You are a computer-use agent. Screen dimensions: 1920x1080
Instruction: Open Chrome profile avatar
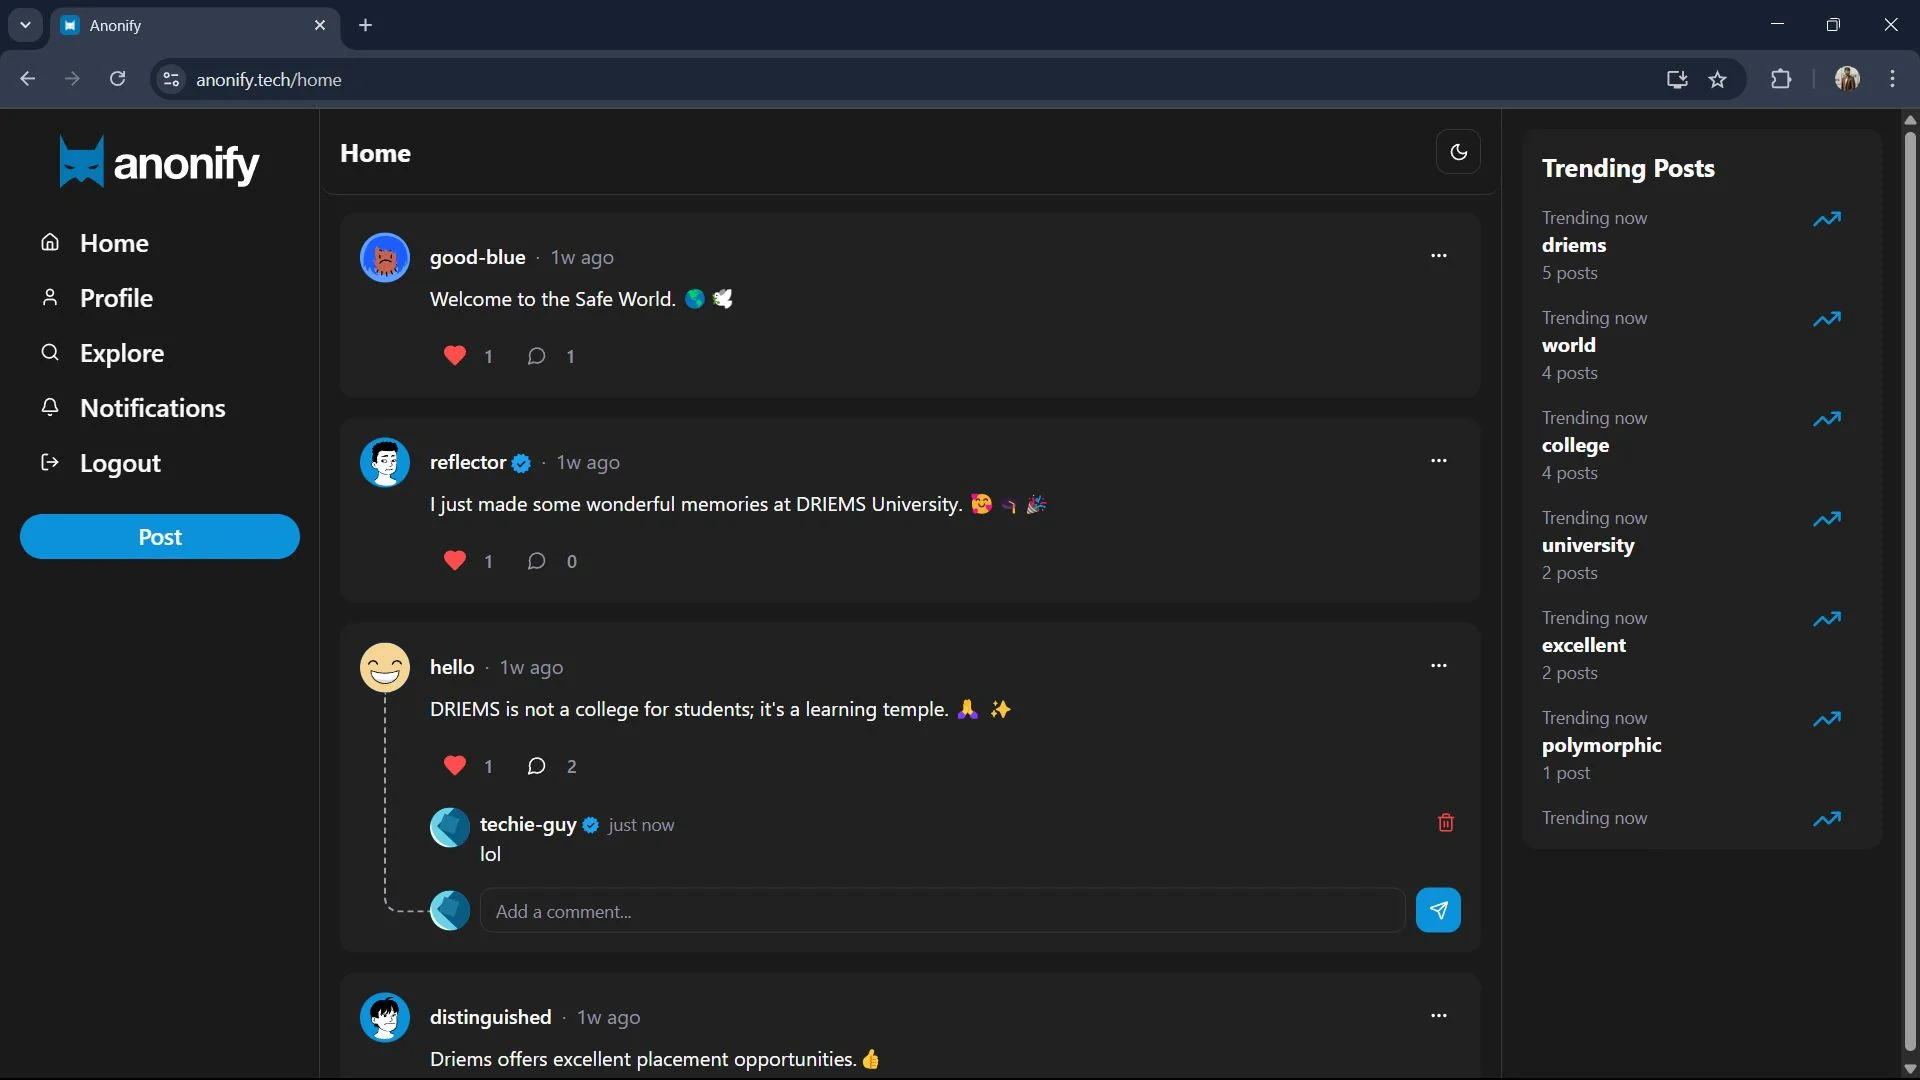(x=1847, y=79)
